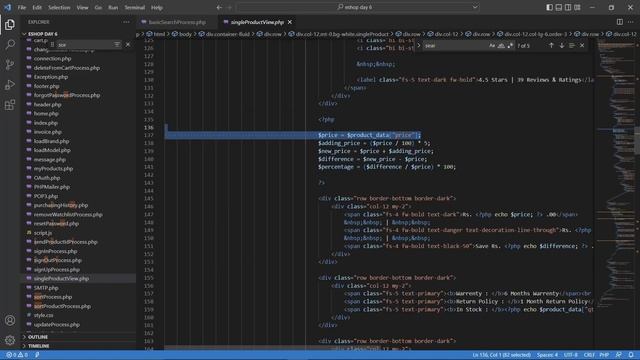This screenshot has height=360, width=640.
Task: Toggle filter mode in Explorer filter box
Action: click(117, 44)
